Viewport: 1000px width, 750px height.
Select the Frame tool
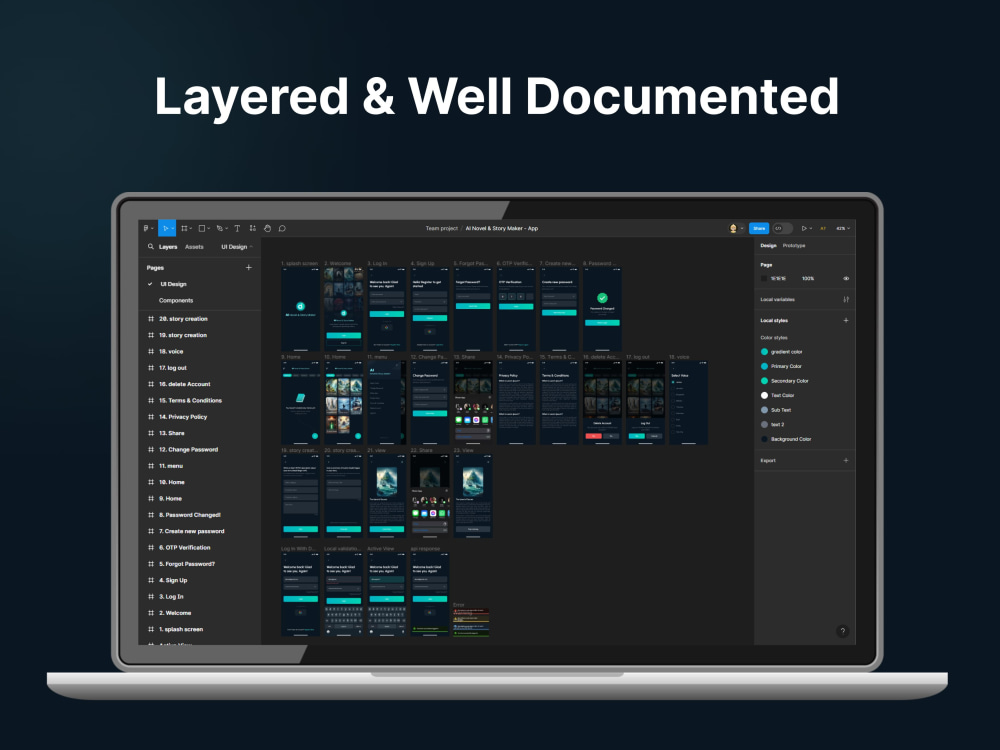coord(184,228)
